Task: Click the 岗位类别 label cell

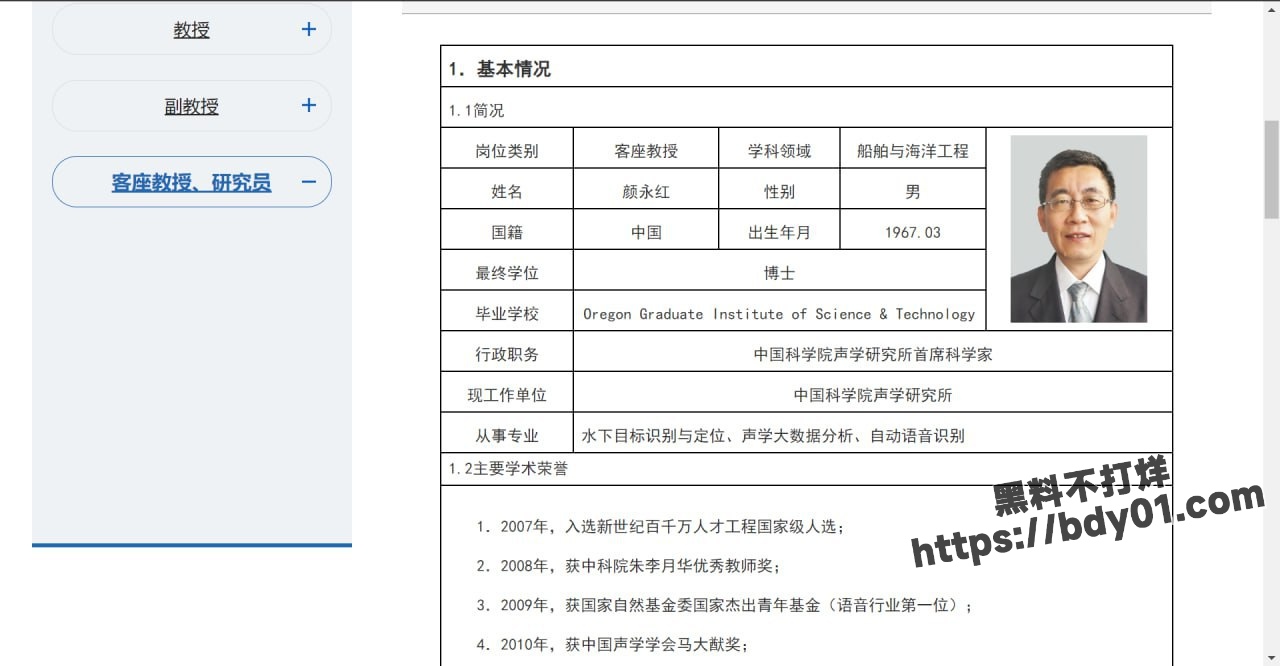Action: (x=507, y=148)
